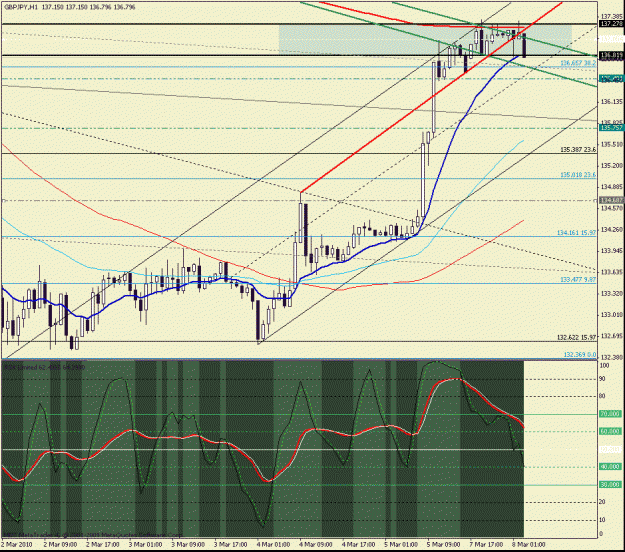The height and width of the screenshot is (552, 625).
Task: Select the 133.320 price axis label
Action: (x=611, y=293)
